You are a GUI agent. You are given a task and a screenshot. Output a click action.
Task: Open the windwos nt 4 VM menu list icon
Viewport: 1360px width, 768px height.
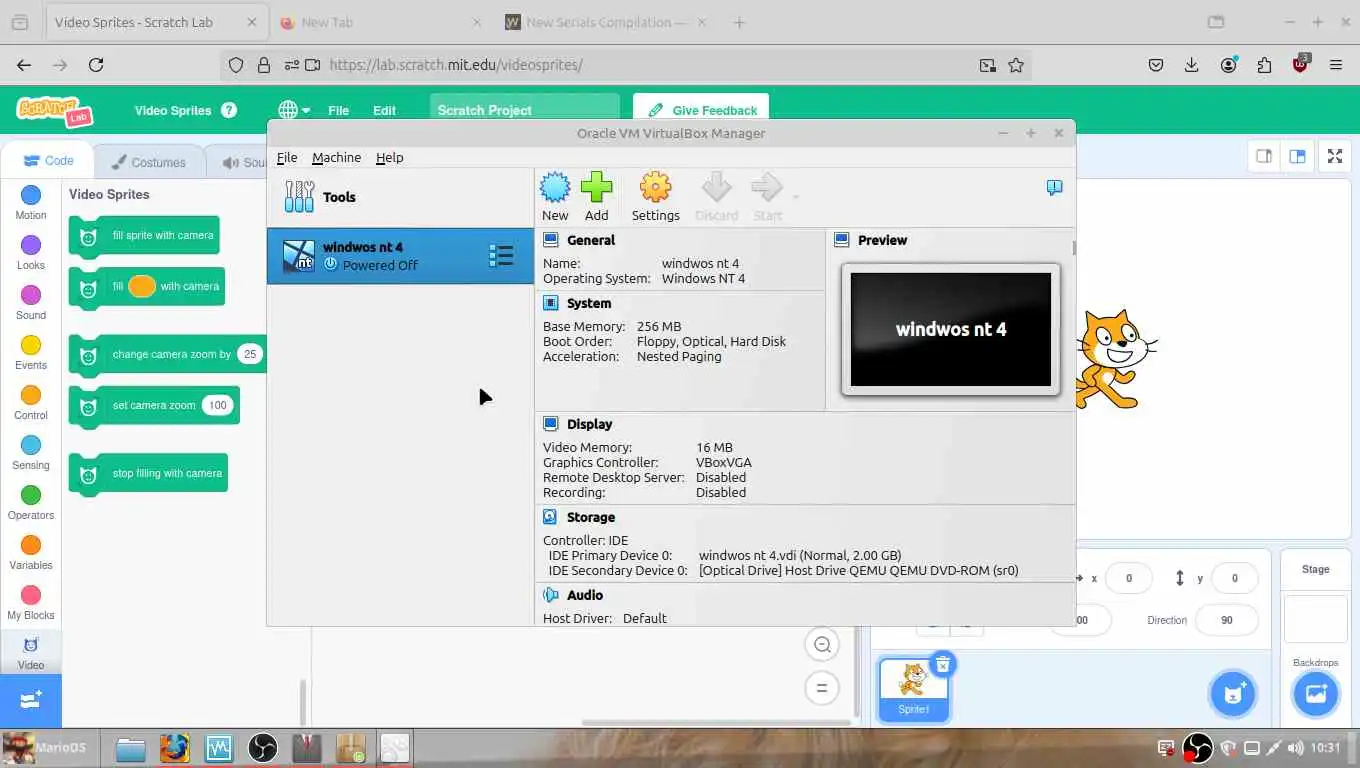click(501, 256)
